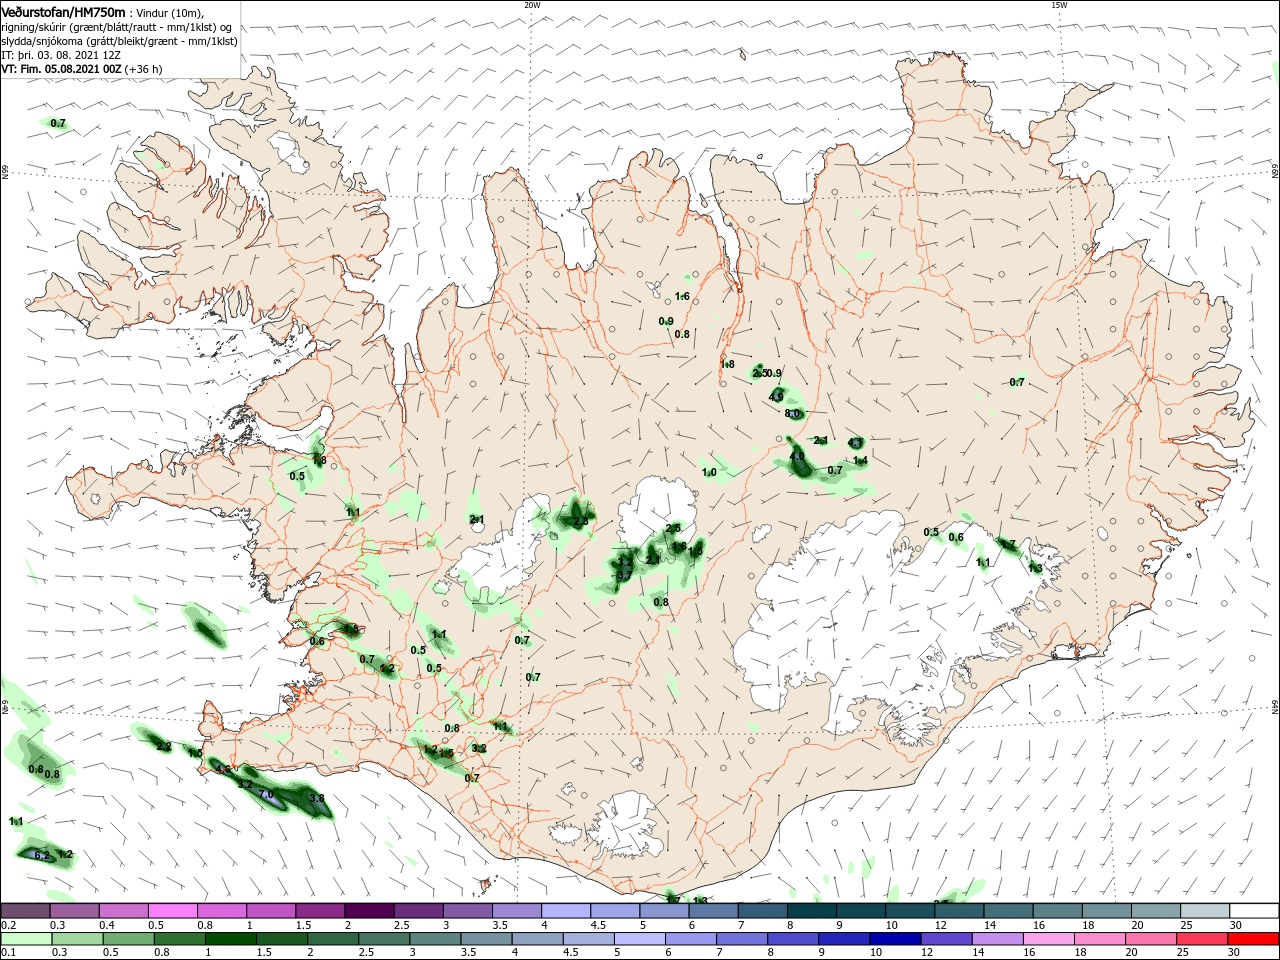This screenshot has height=960, width=1280.
Task: Pick upper legend swatch starting at 0.2
Action: (x=25, y=910)
